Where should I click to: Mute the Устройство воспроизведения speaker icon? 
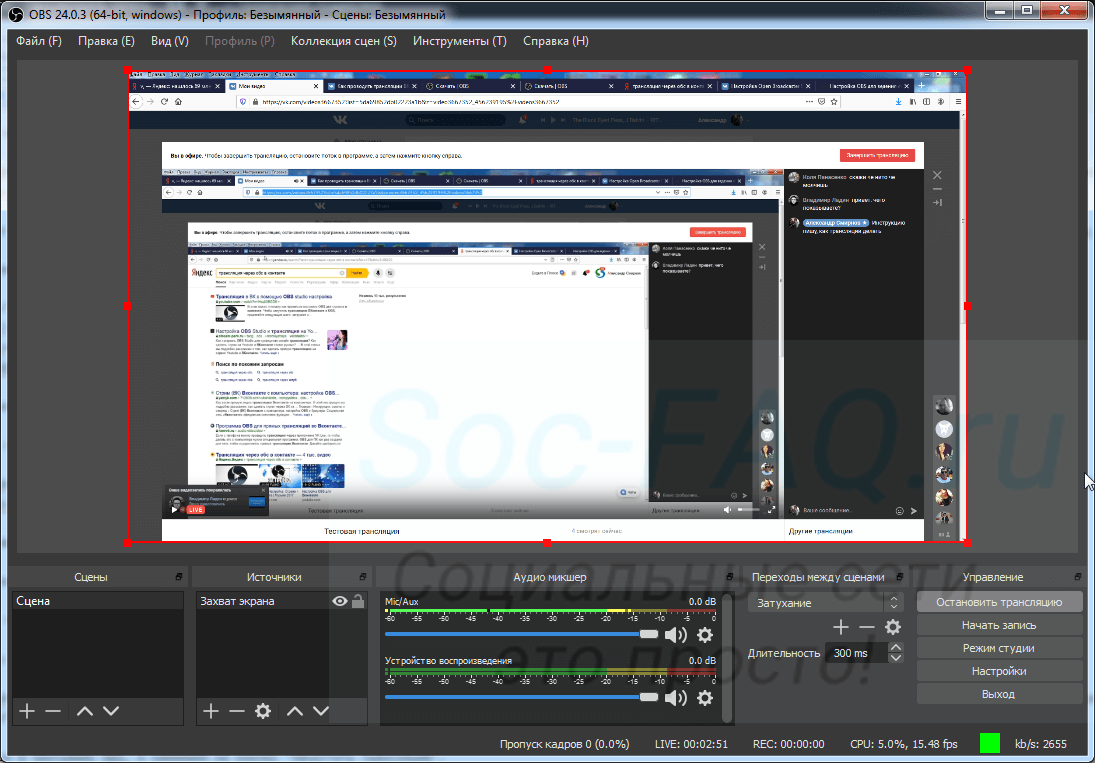pos(675,697)
